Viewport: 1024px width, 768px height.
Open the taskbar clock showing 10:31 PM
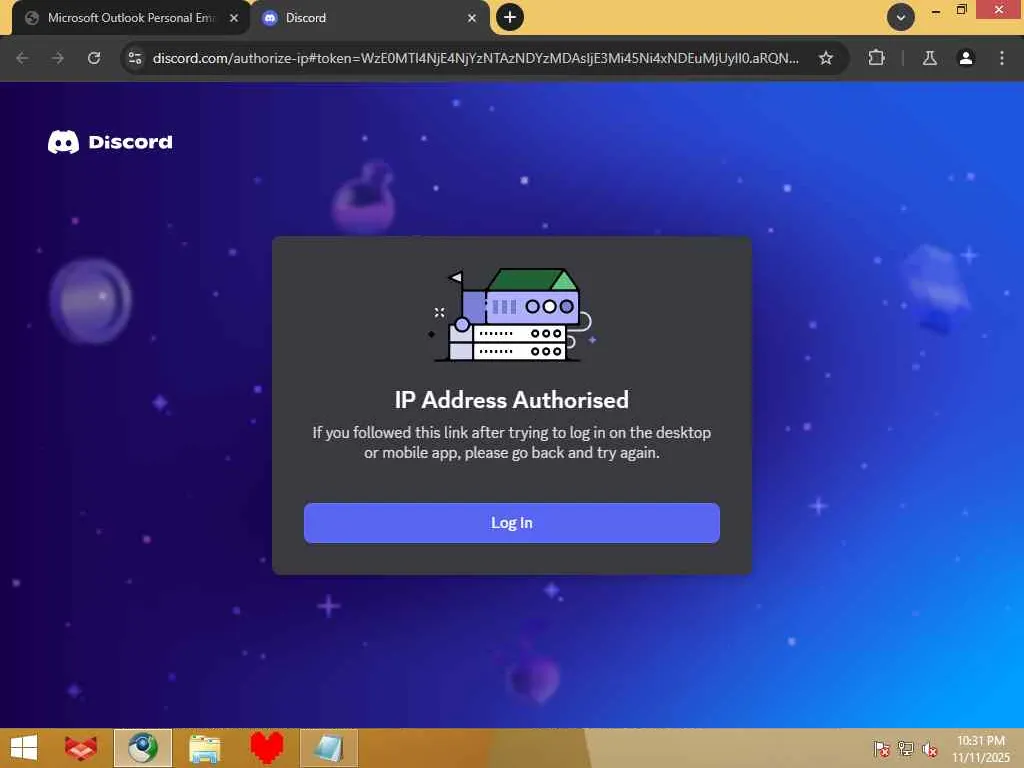tap(980, 749)
